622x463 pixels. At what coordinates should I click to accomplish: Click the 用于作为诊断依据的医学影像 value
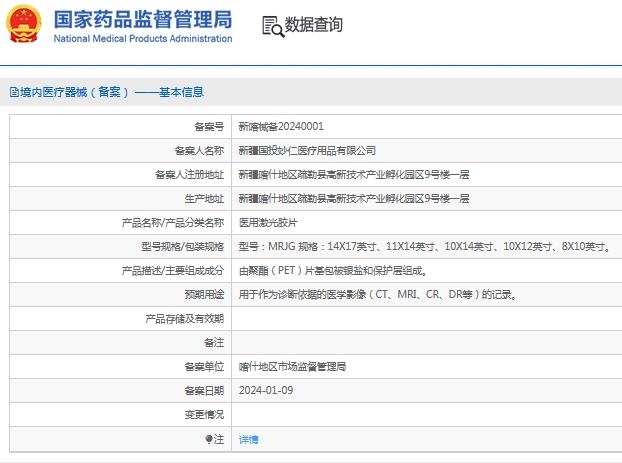[378, 294]
